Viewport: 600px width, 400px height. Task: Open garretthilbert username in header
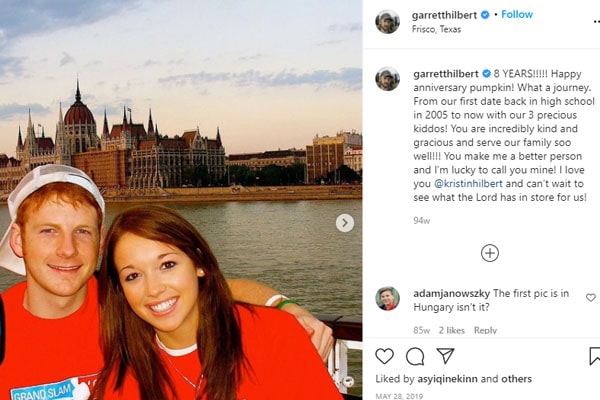point(444,15)
